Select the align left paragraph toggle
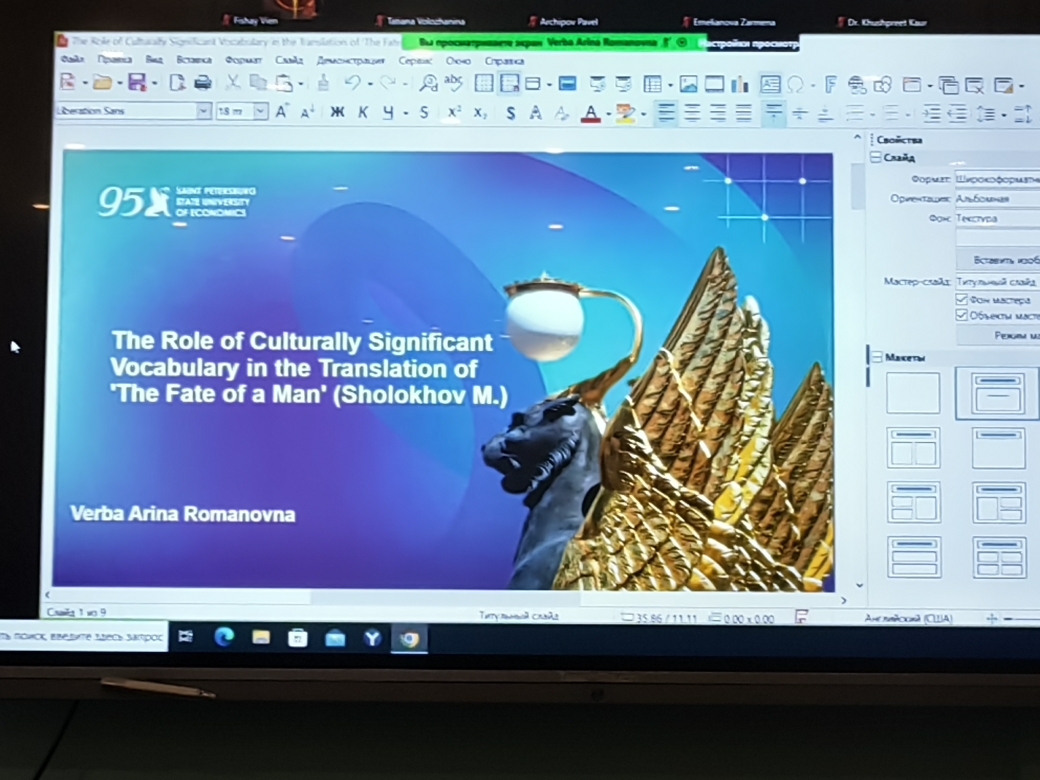This screenshot has height=780, width=1040. (x=667, y=113)
